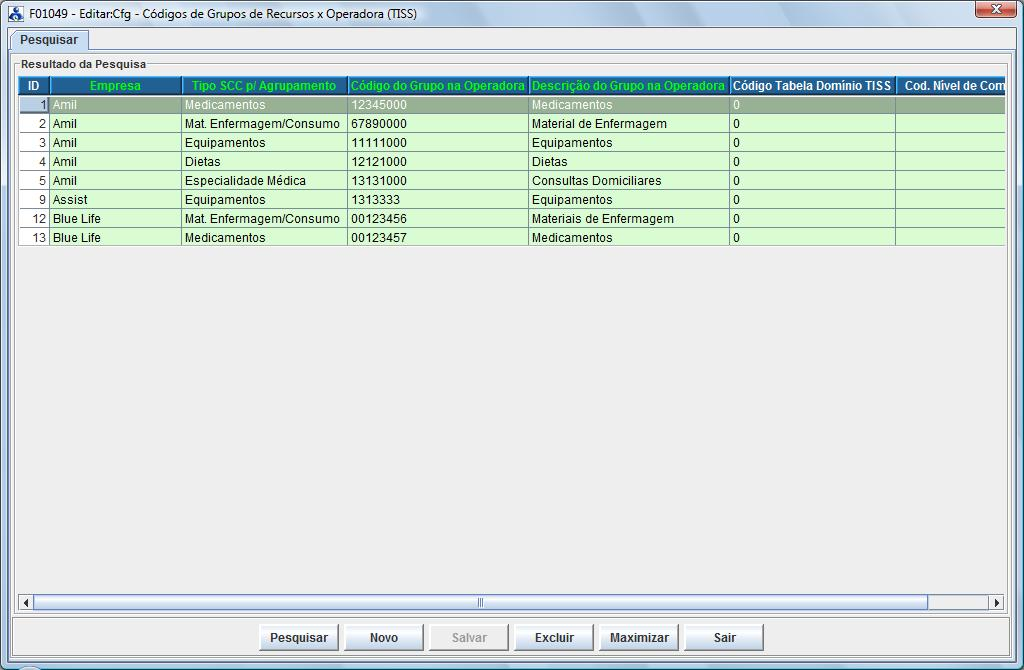
Task: Click the application icon in title bar
Action: (x=16, y=14)
